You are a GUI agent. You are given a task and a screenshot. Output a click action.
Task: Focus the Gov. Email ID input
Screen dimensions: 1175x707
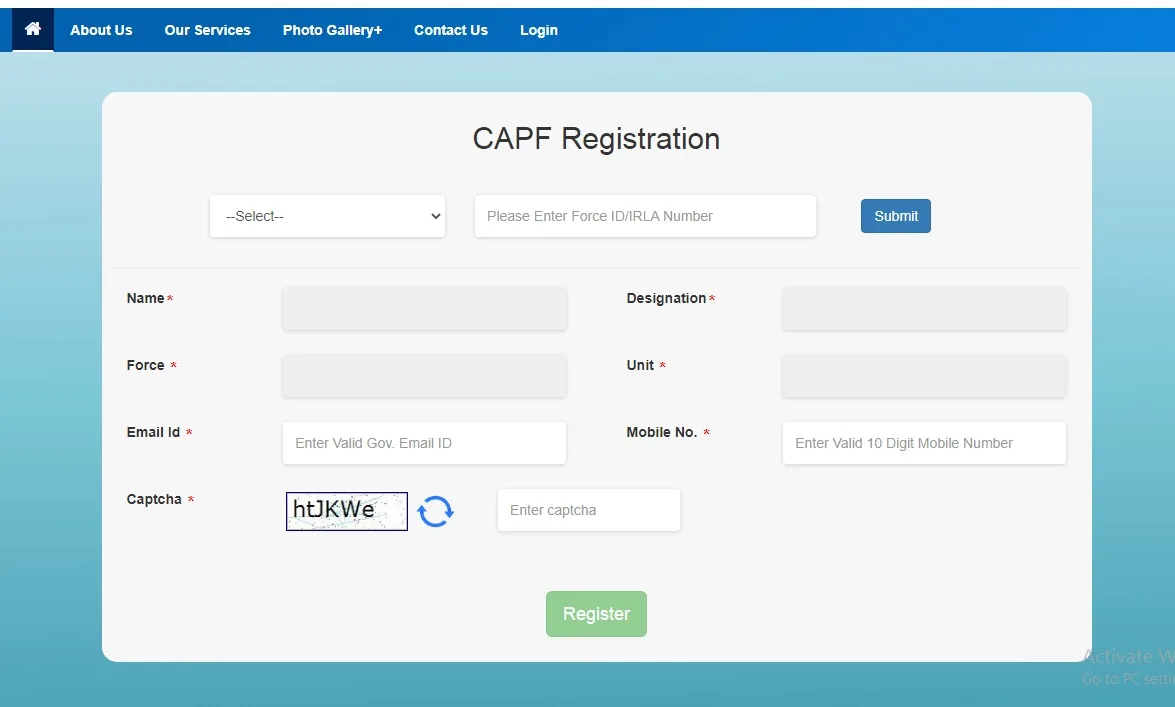(x=424, y=443)
